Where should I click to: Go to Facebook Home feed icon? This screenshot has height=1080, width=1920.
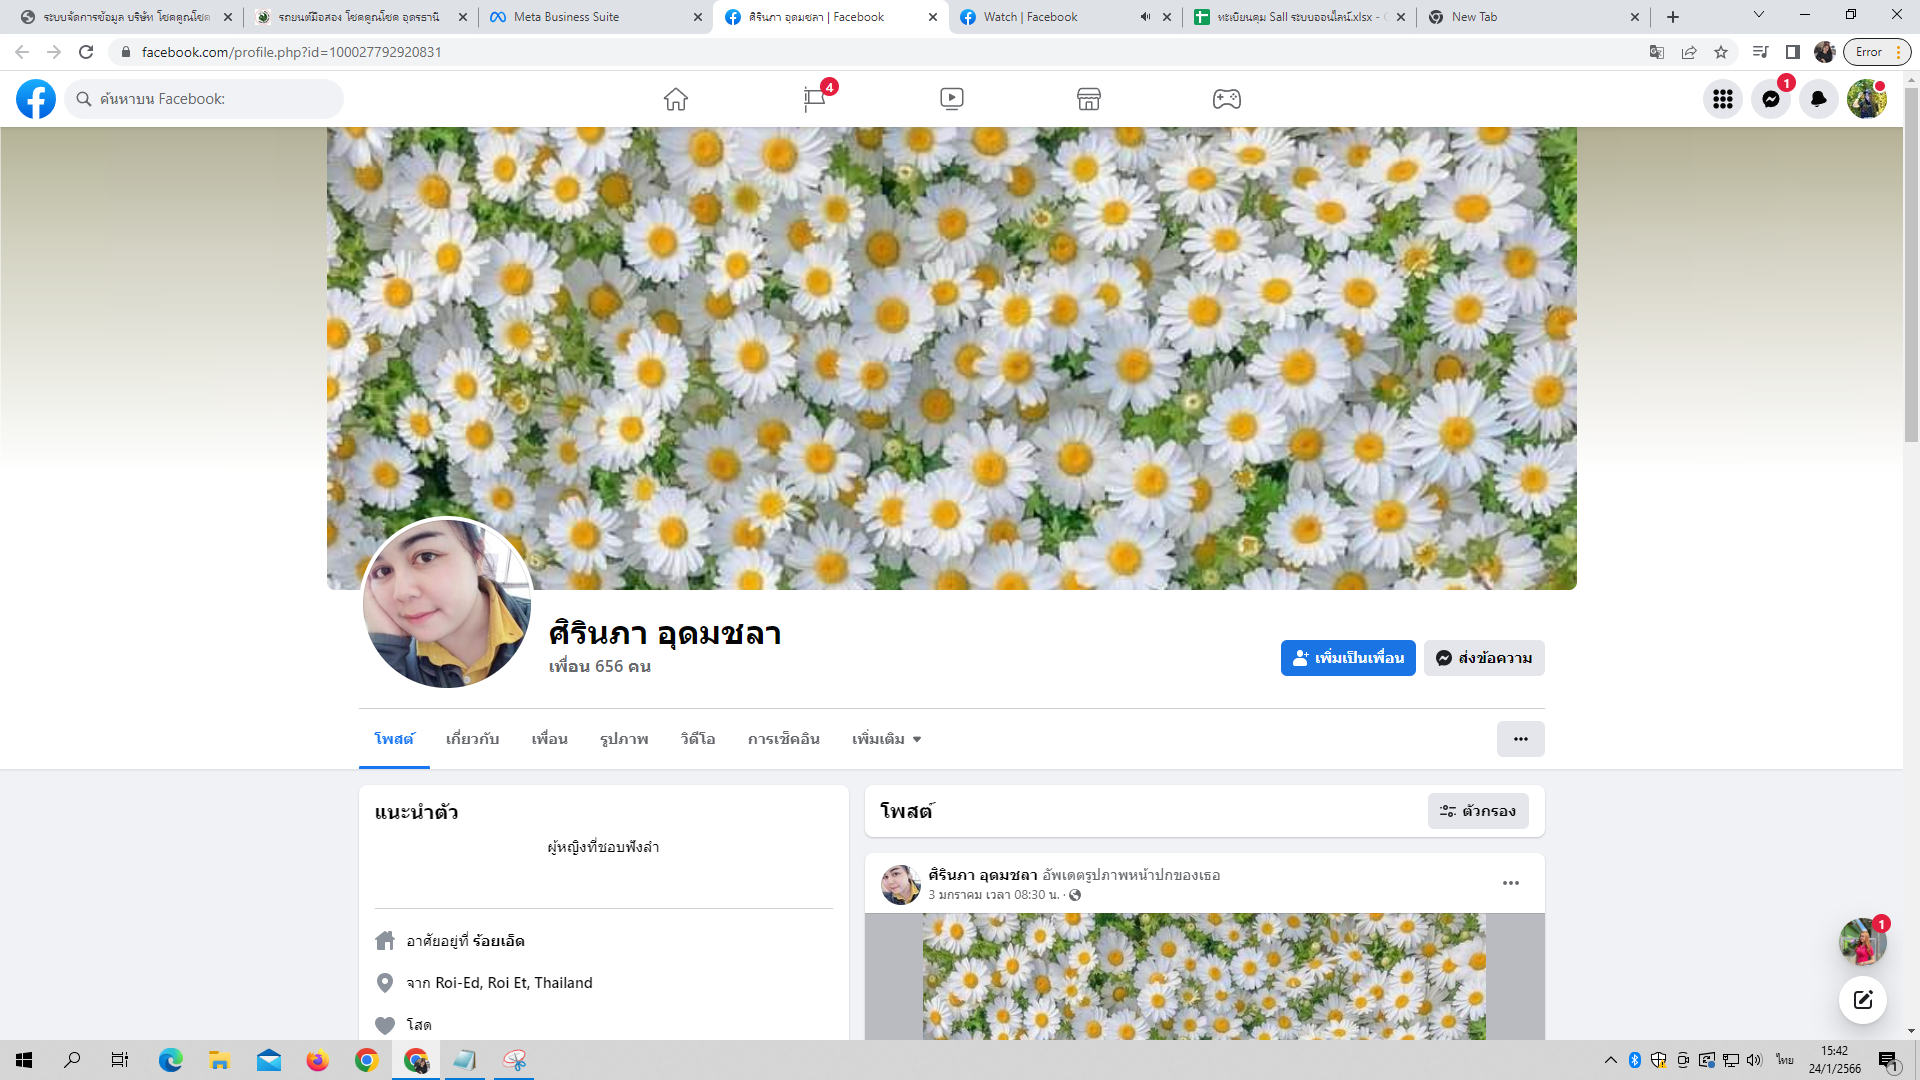tap(676, 99)
